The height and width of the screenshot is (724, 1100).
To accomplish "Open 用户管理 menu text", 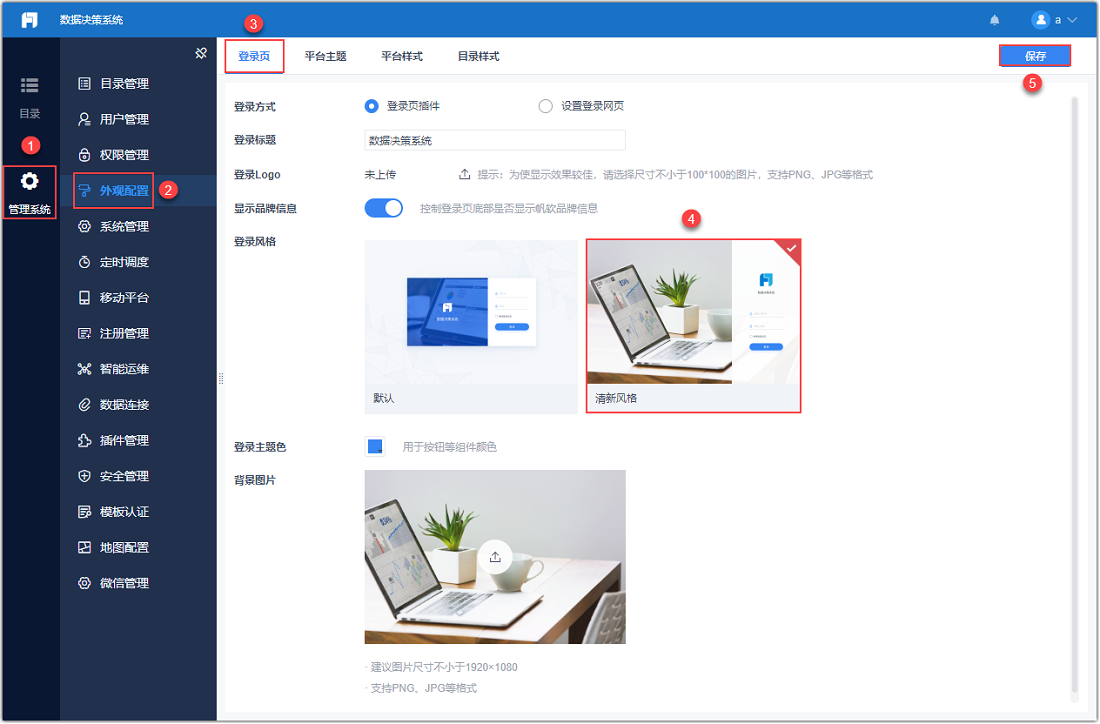I will [124, 119].
